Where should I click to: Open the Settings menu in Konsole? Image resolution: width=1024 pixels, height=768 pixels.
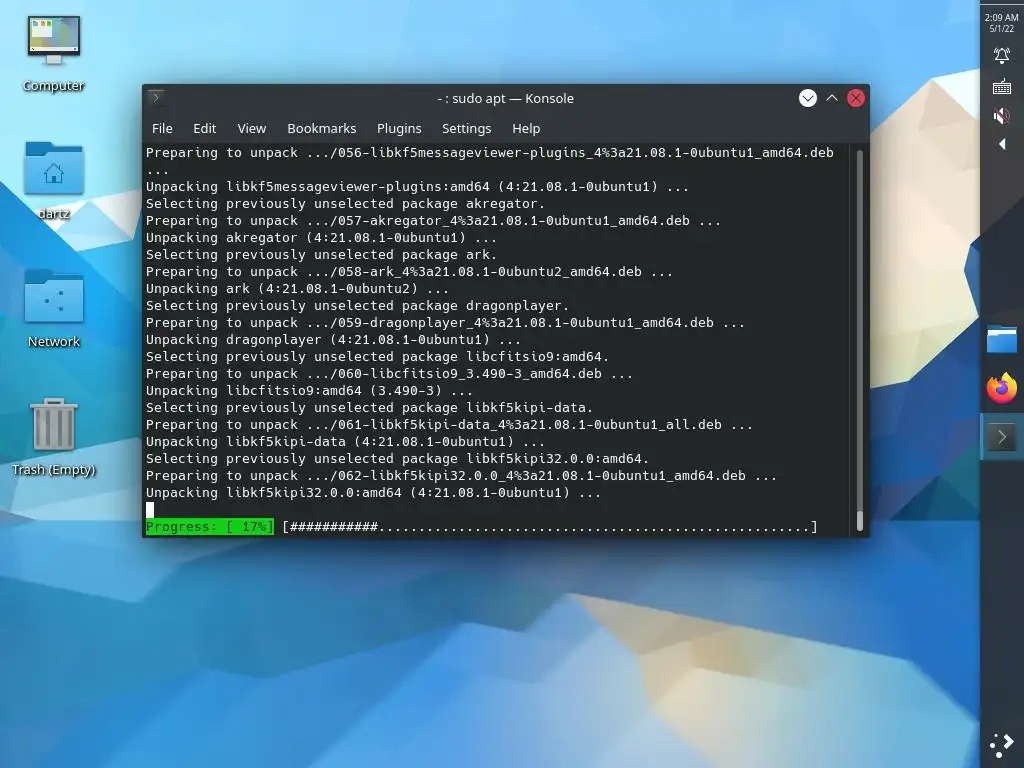tap(466, 129)
